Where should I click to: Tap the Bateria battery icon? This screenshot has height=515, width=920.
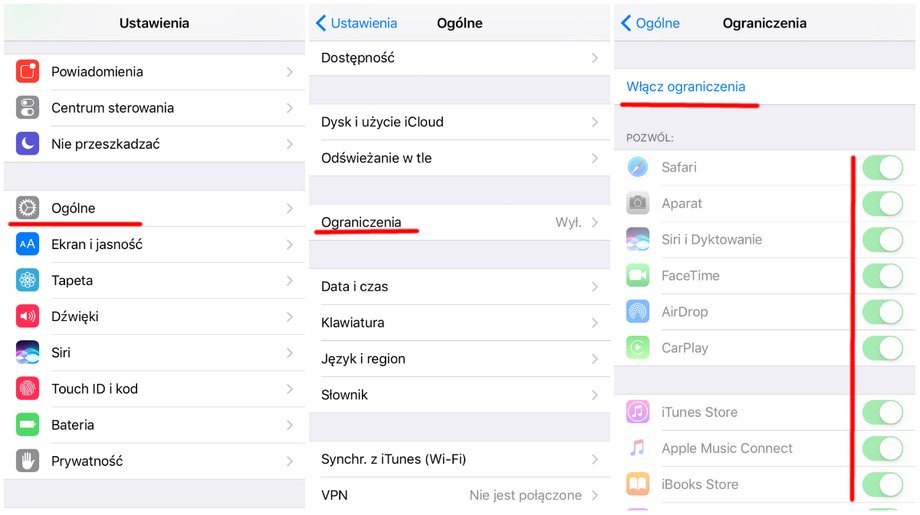click(x=27, y=425)
